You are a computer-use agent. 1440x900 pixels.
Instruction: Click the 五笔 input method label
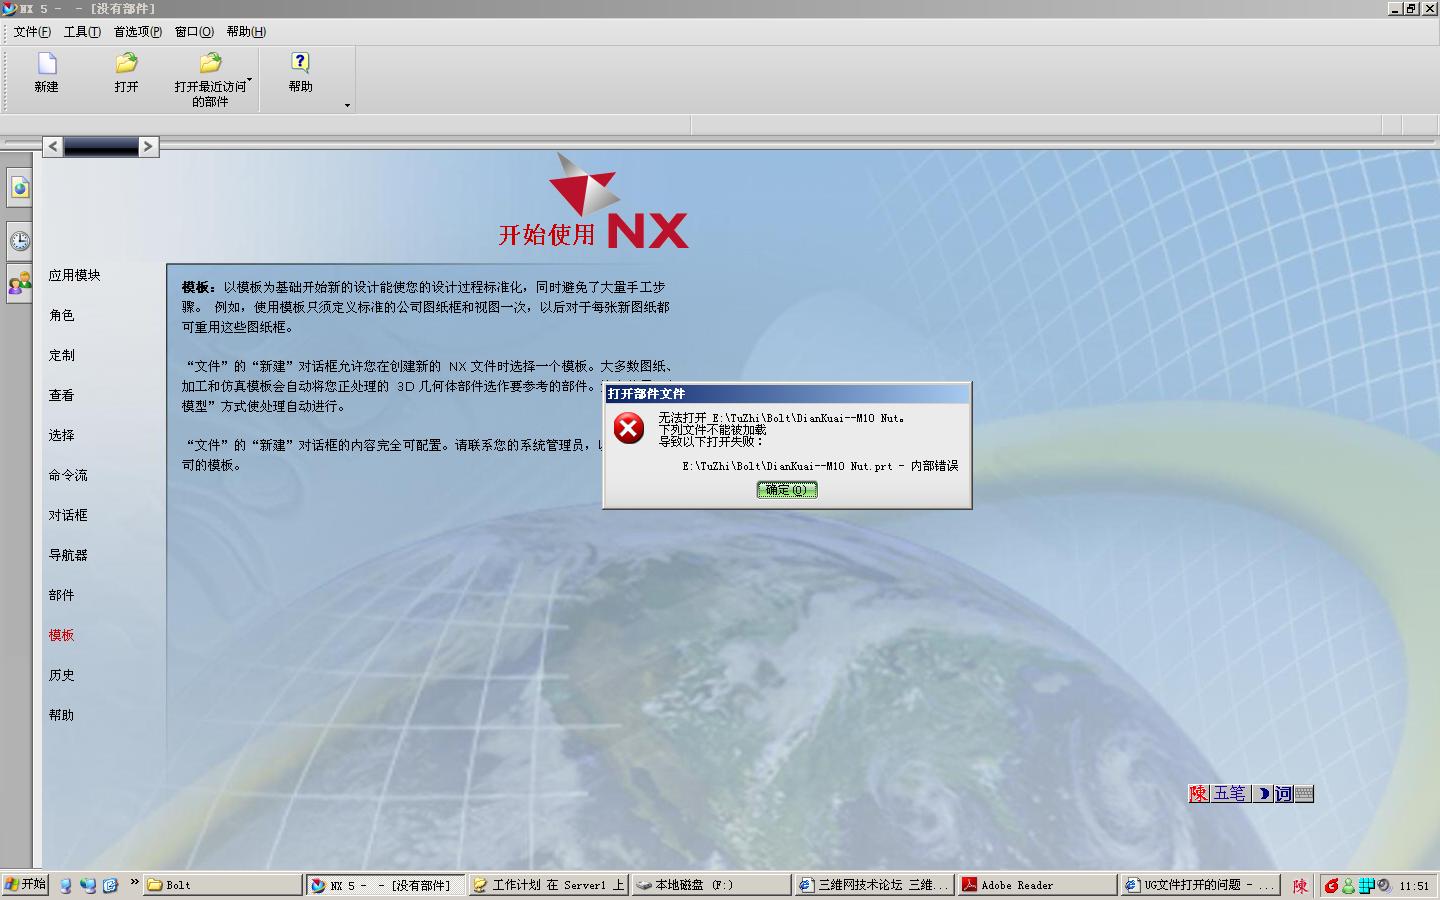1230,793
